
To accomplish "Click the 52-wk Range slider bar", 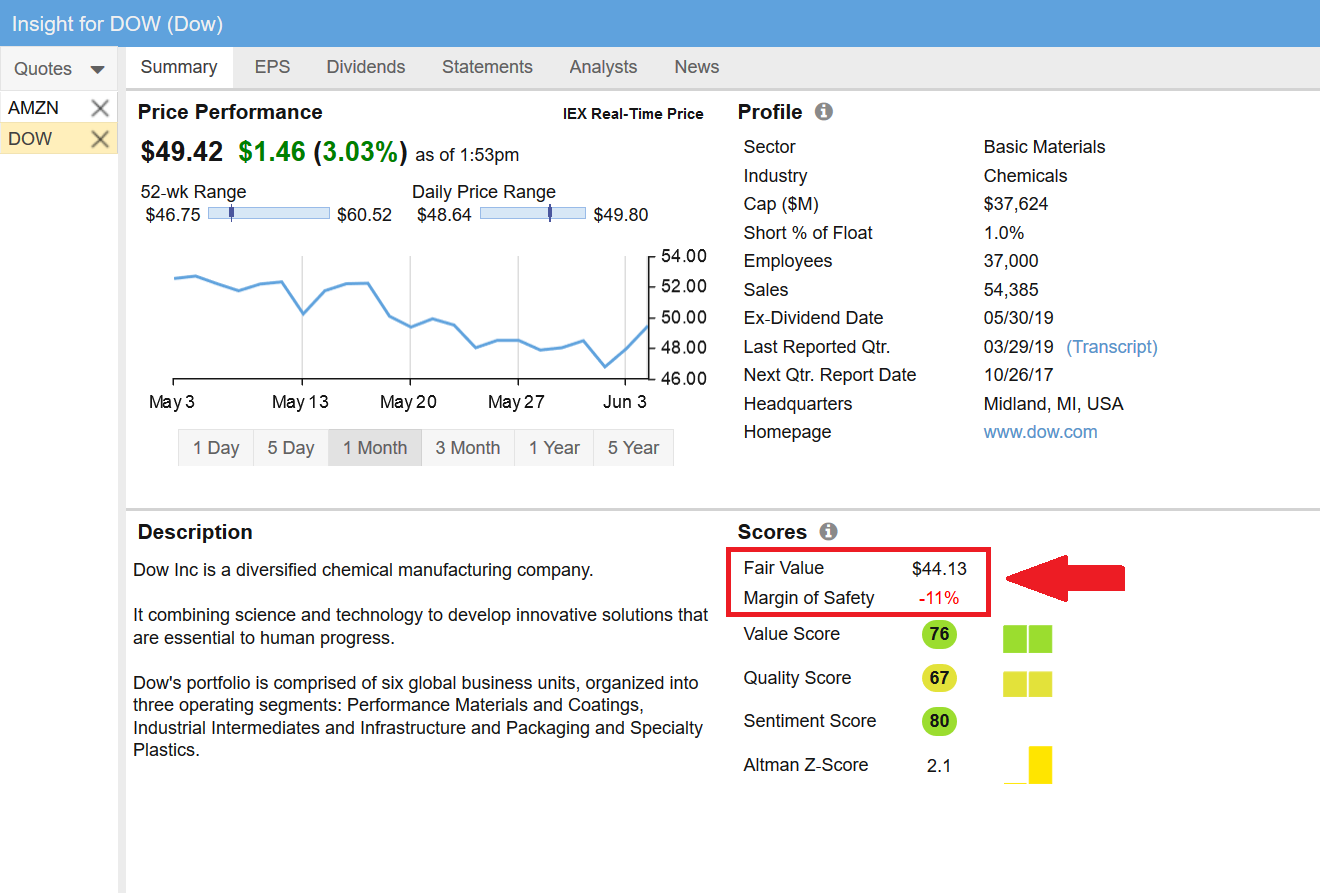I will point(268,213).
